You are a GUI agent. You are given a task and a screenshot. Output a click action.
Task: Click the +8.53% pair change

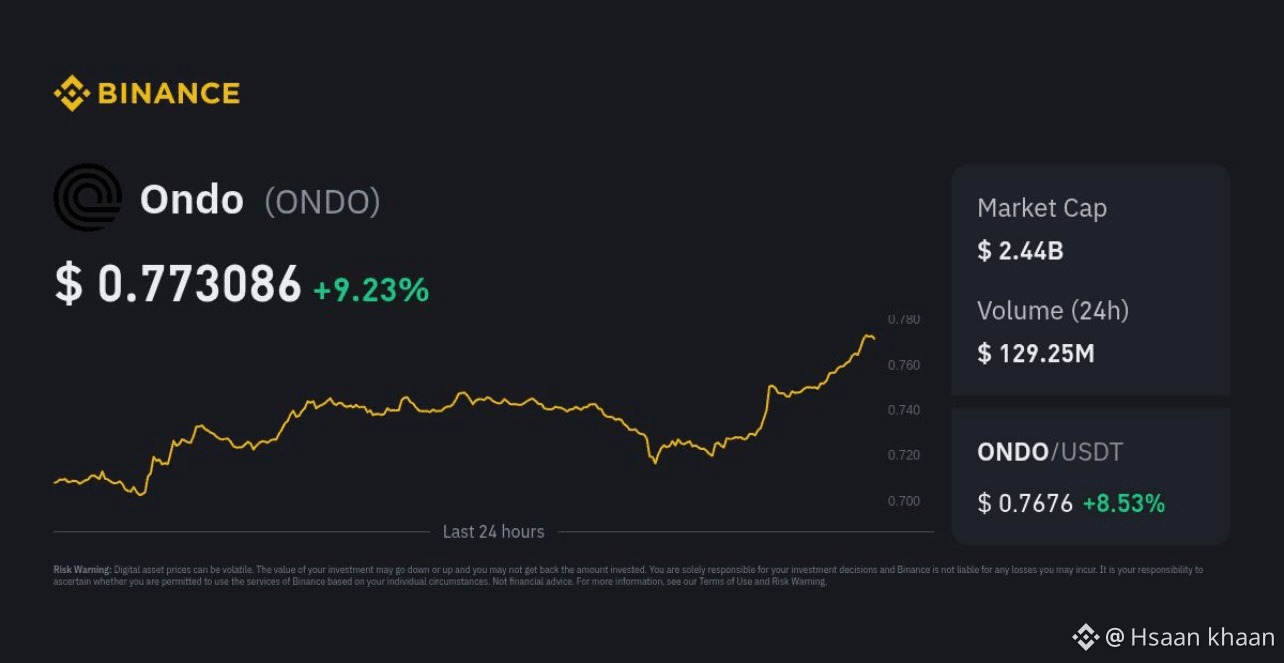point(1124,503)
